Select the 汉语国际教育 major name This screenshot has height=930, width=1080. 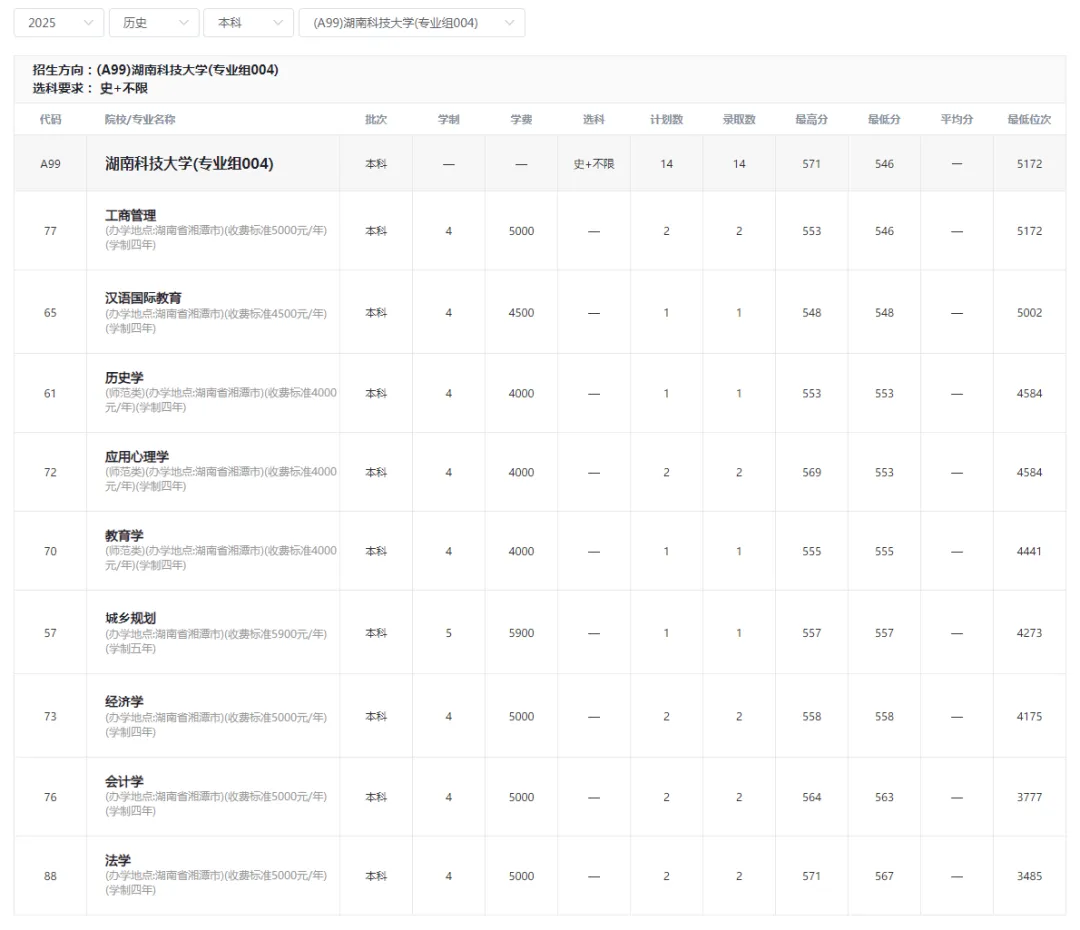click(x=143, y=298)
